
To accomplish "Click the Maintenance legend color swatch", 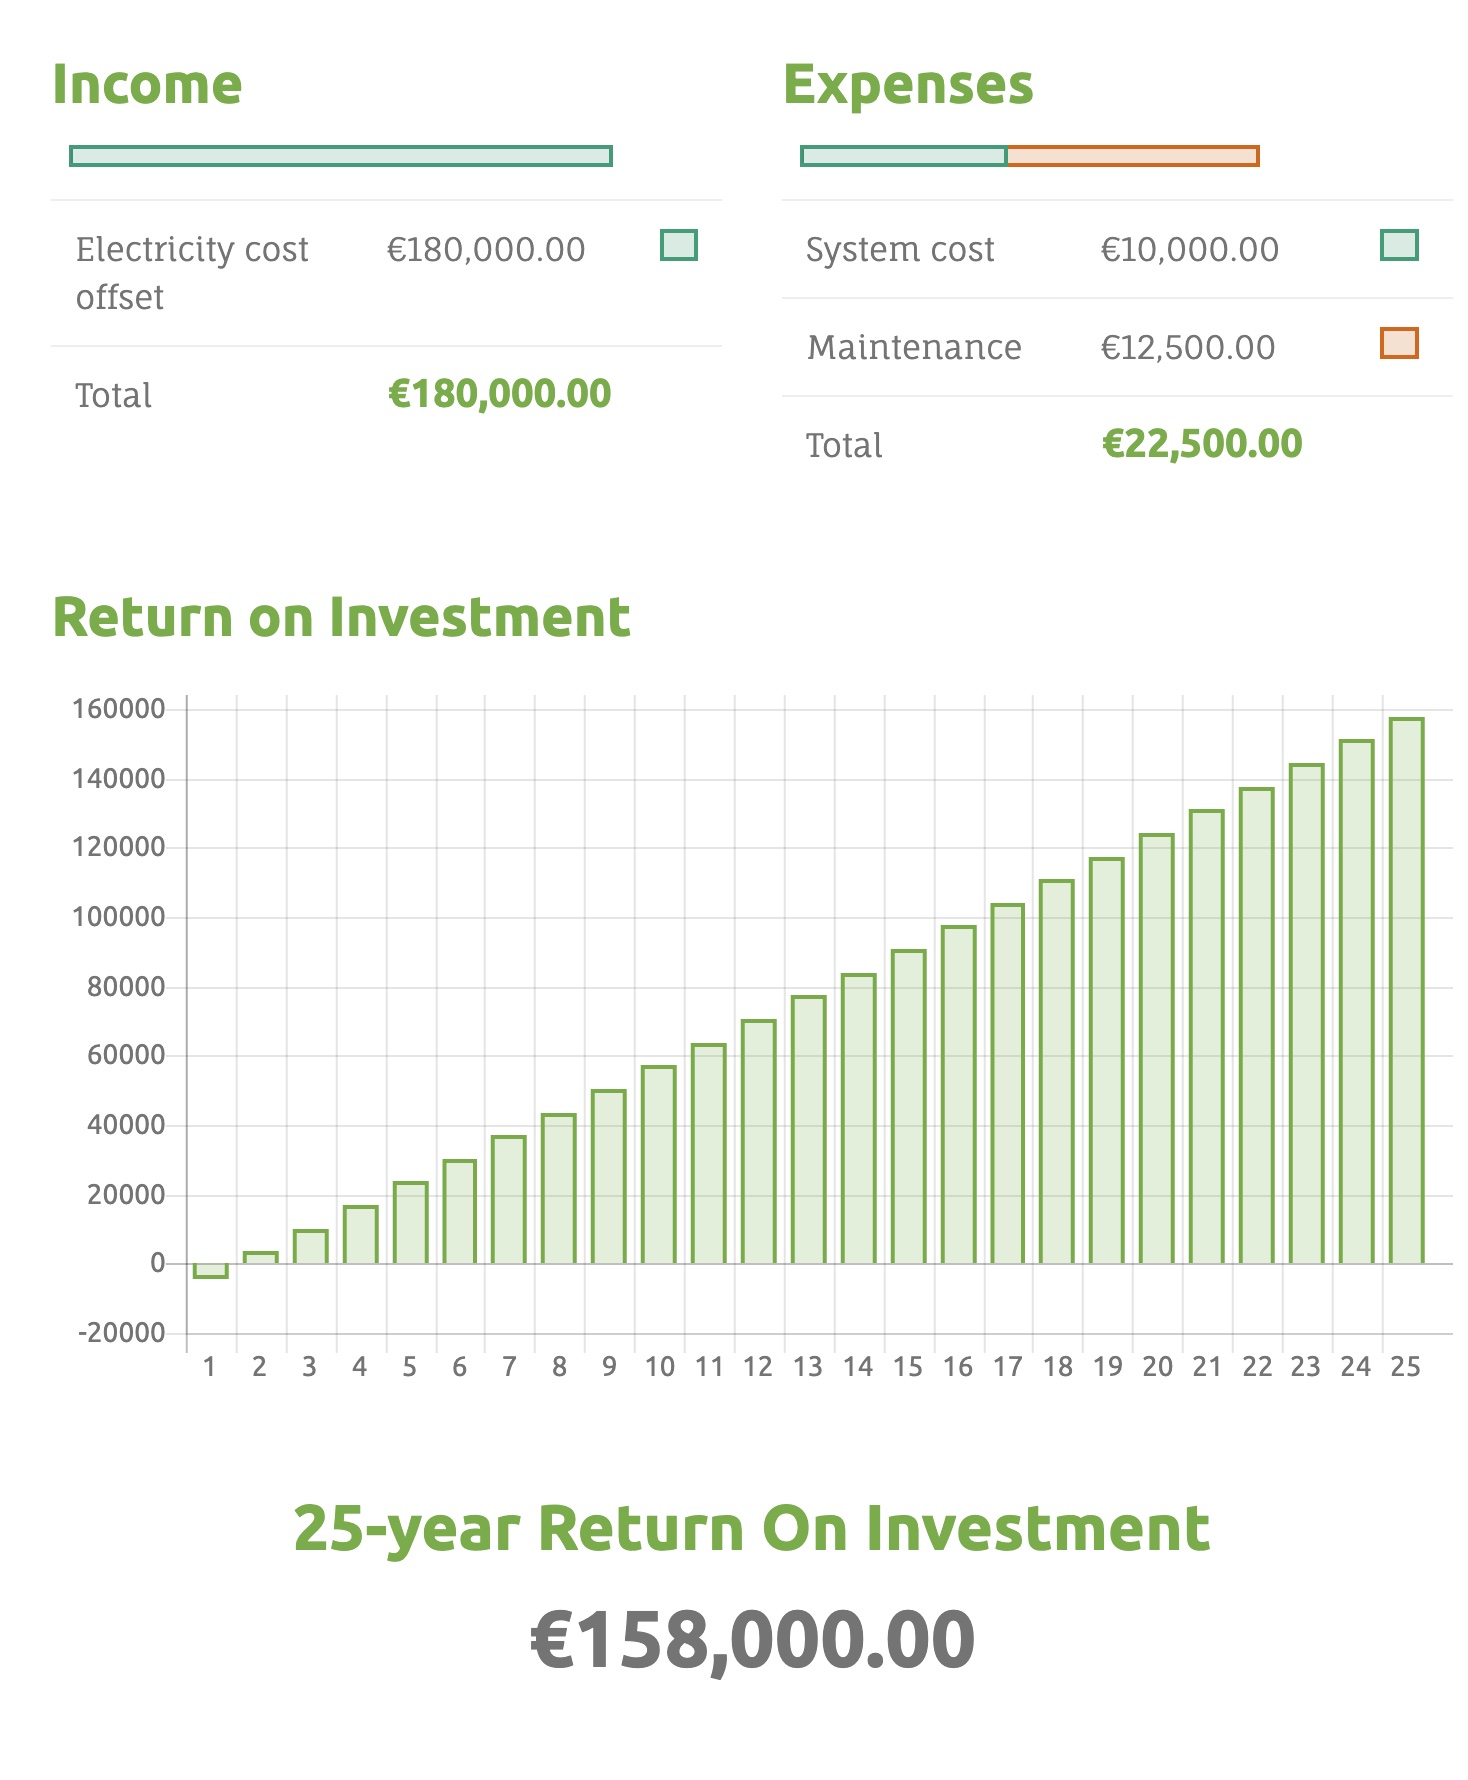I will pyautogui.click(x=1399, y=343).
